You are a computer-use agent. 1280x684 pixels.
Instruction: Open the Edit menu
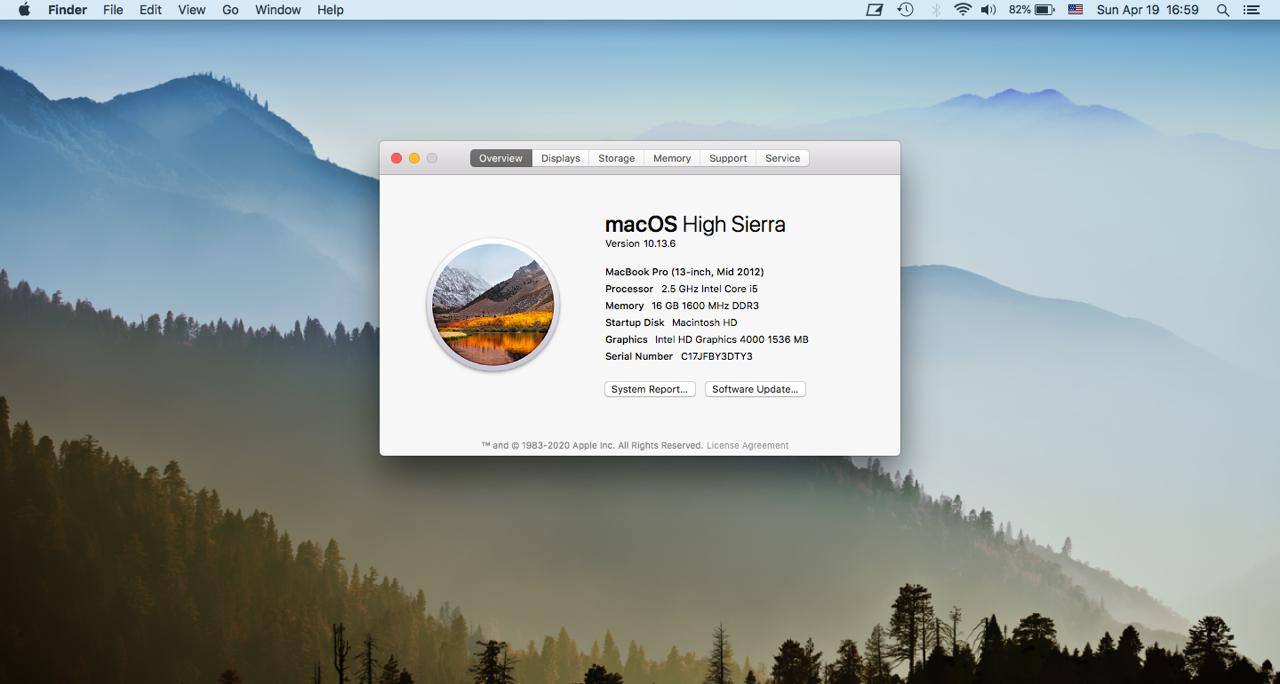150,9
